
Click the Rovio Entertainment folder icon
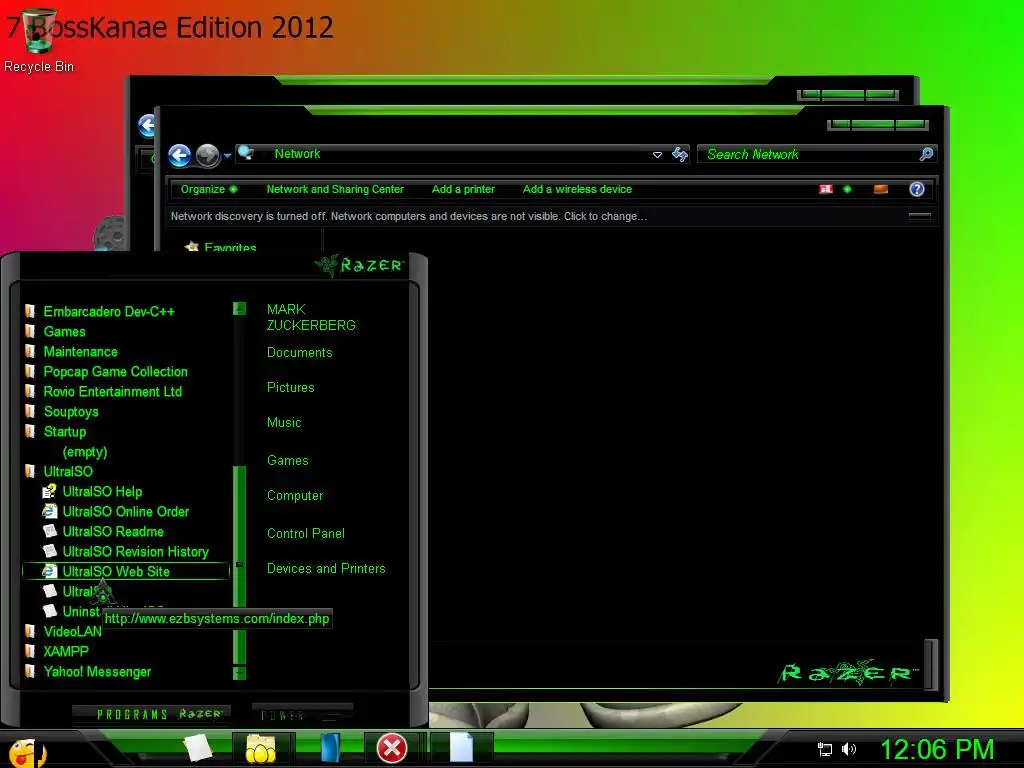tap(29, 391)
